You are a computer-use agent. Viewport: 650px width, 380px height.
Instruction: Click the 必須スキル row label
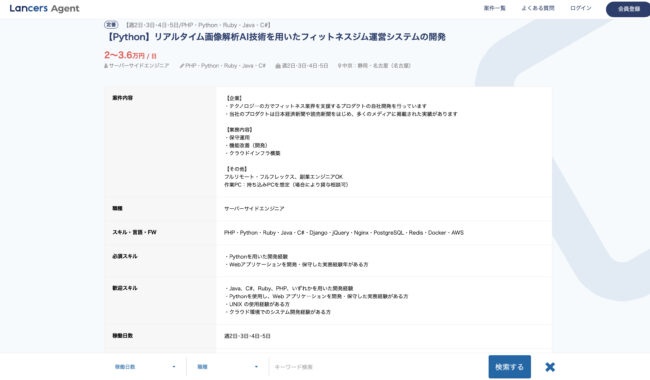124,257
